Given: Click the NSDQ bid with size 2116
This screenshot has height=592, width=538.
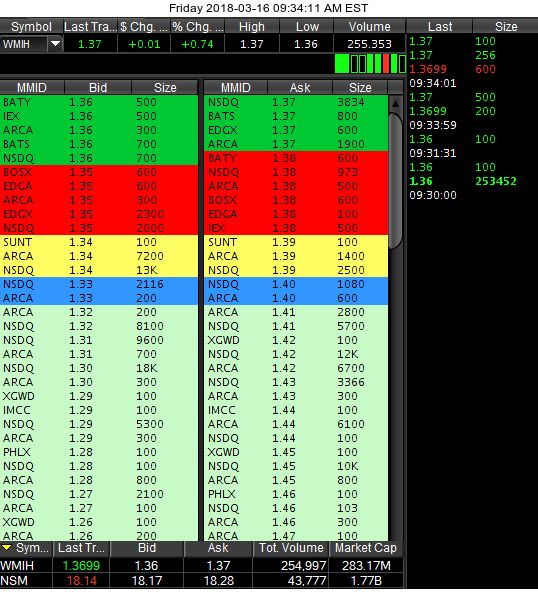Looking at the screenshot, I should click(x=99, y=284).
